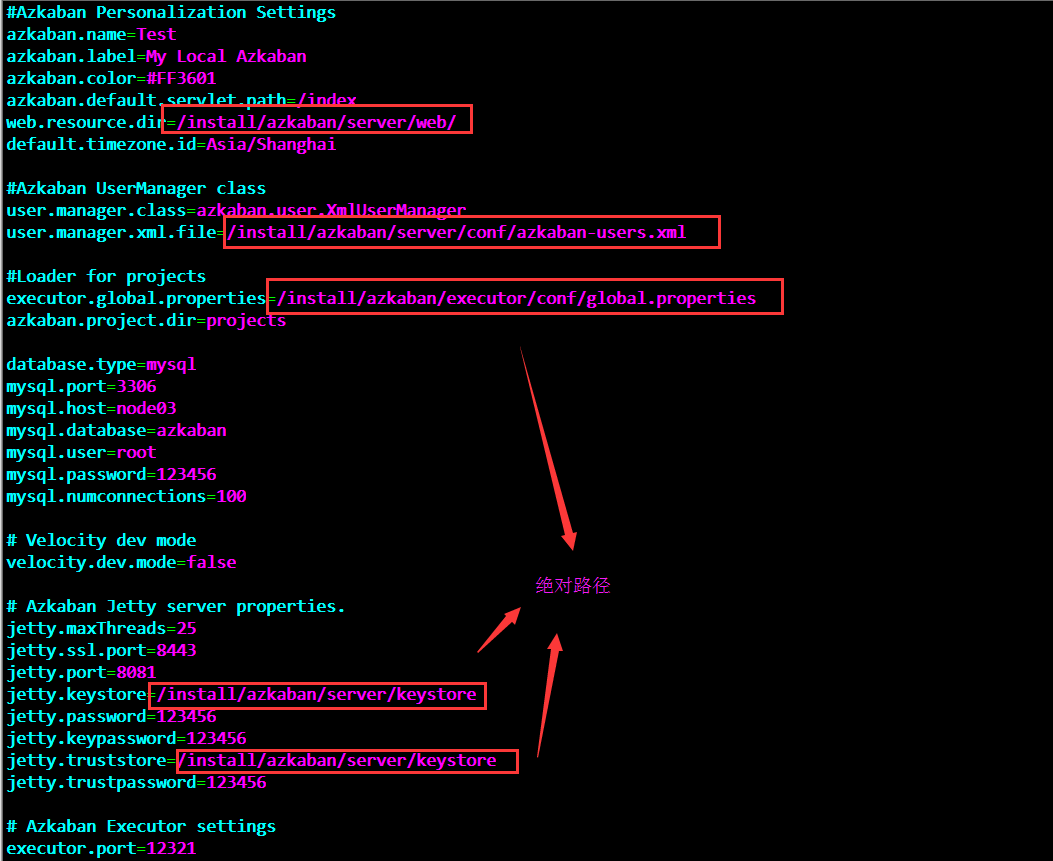Image resolution: width=1053 pixels, height=861 pixels.
Task: Click the "jetty.truststore" property line
Action: (x=252, y=760)
